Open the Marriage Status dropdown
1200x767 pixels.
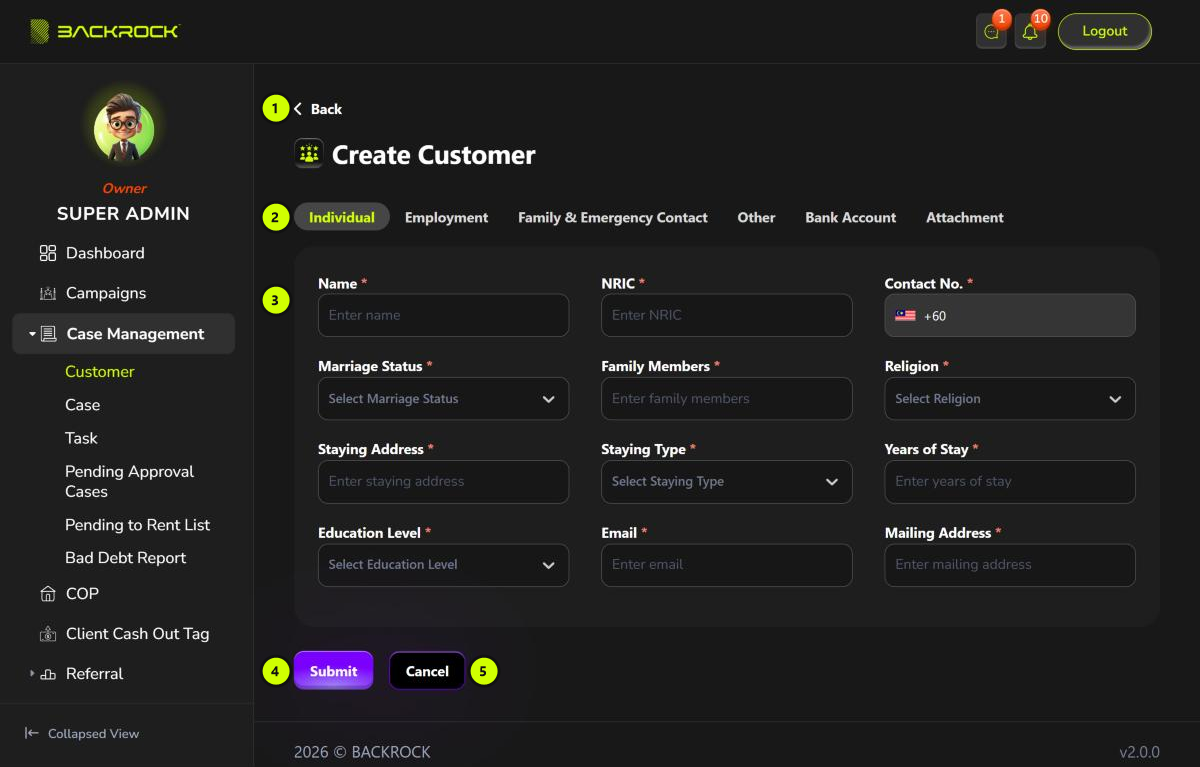click(443, 398)
